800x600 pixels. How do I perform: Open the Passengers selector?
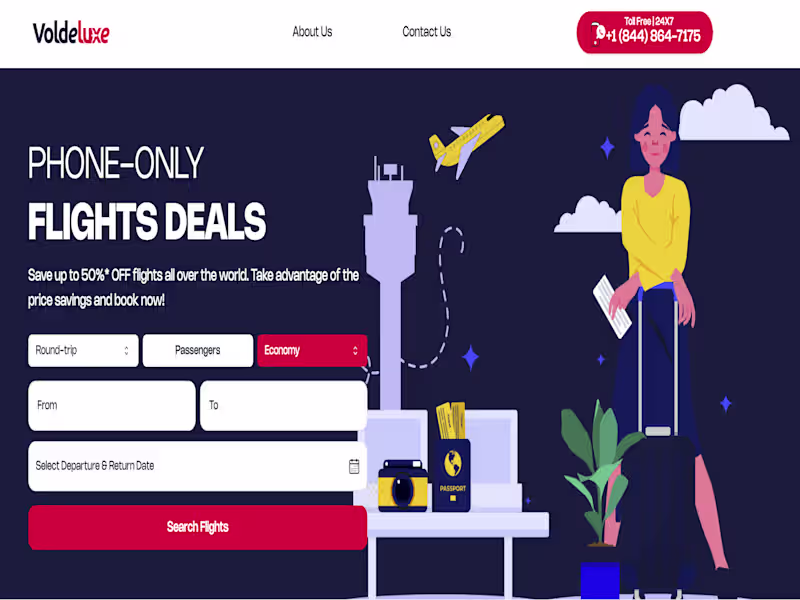tap(198, 351)
